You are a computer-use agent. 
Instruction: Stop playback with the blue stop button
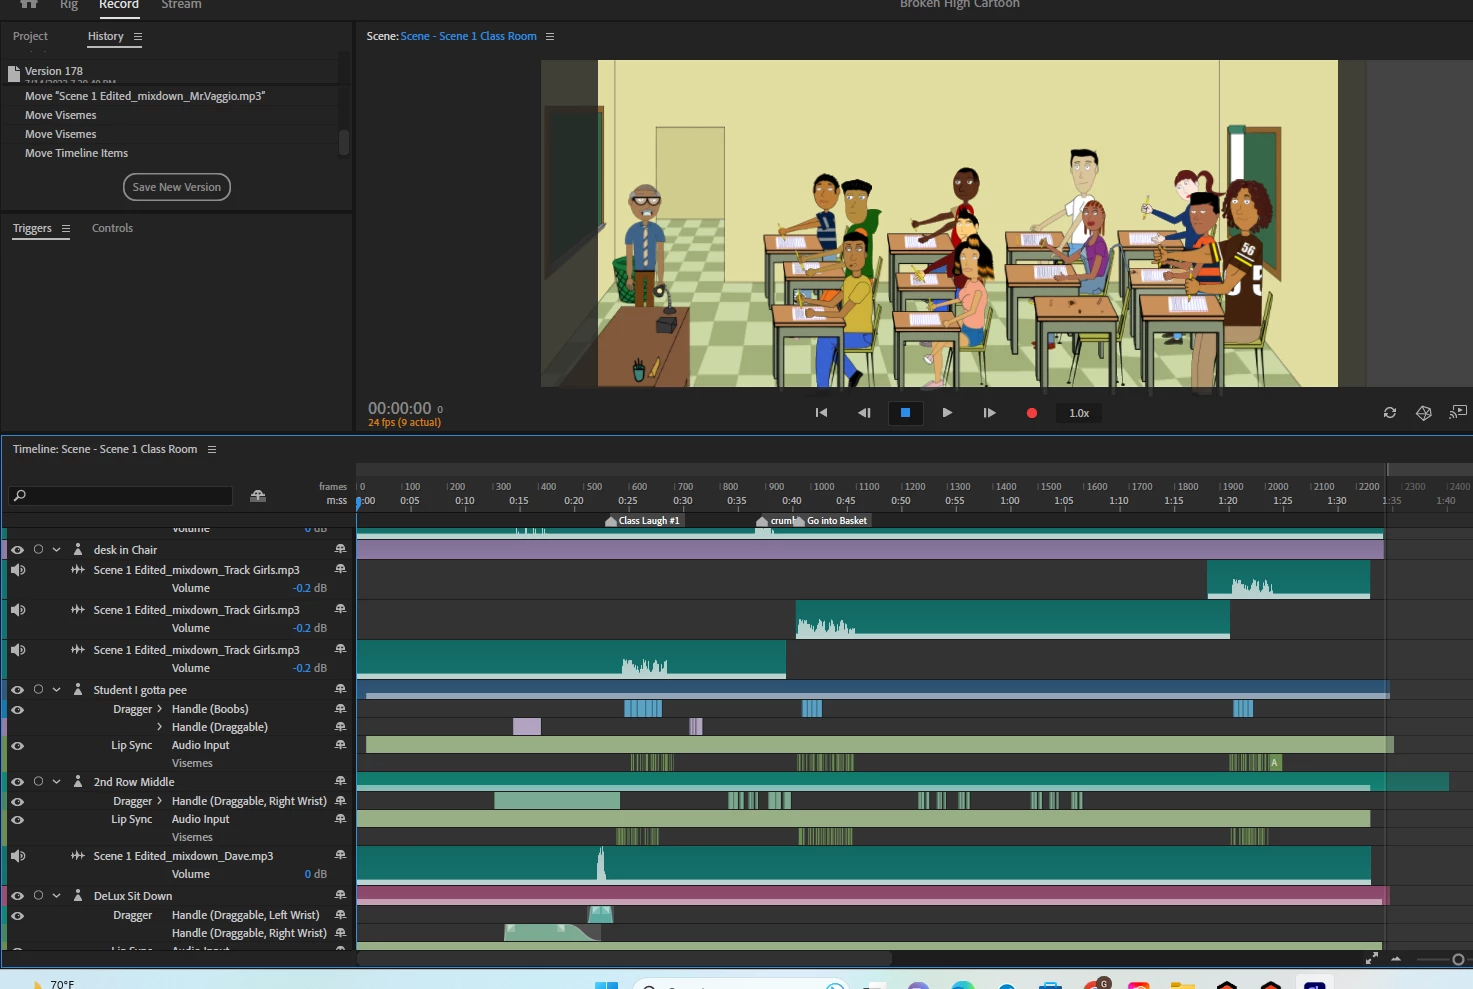coord(905,413)
